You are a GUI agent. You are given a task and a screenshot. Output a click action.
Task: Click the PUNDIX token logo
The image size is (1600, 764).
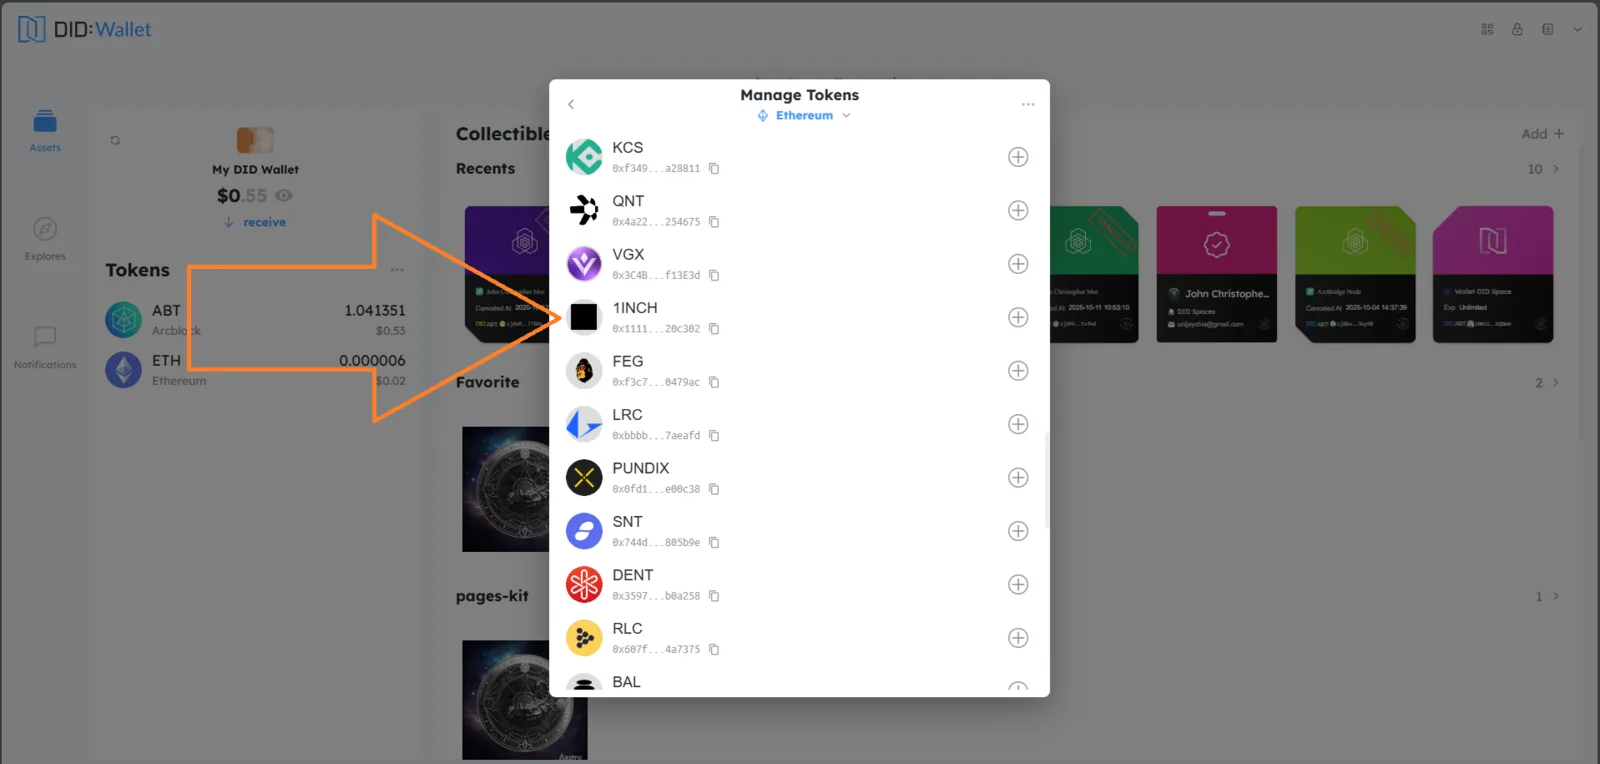coord(584,478)
